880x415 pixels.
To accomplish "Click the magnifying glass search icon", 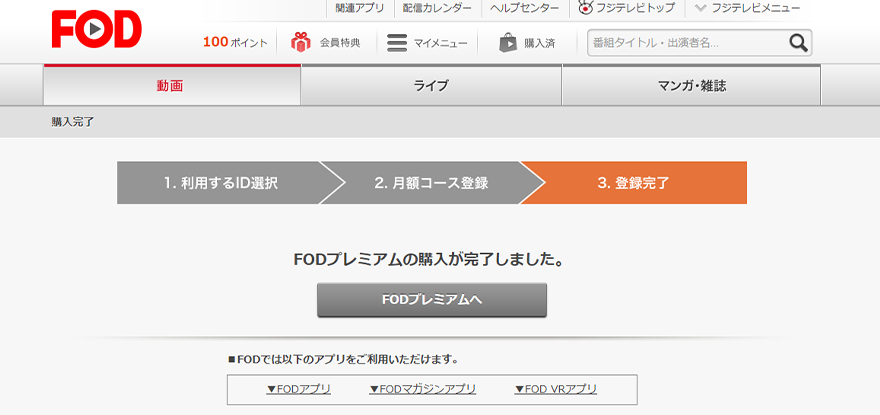I will click(x=798, y=43).
